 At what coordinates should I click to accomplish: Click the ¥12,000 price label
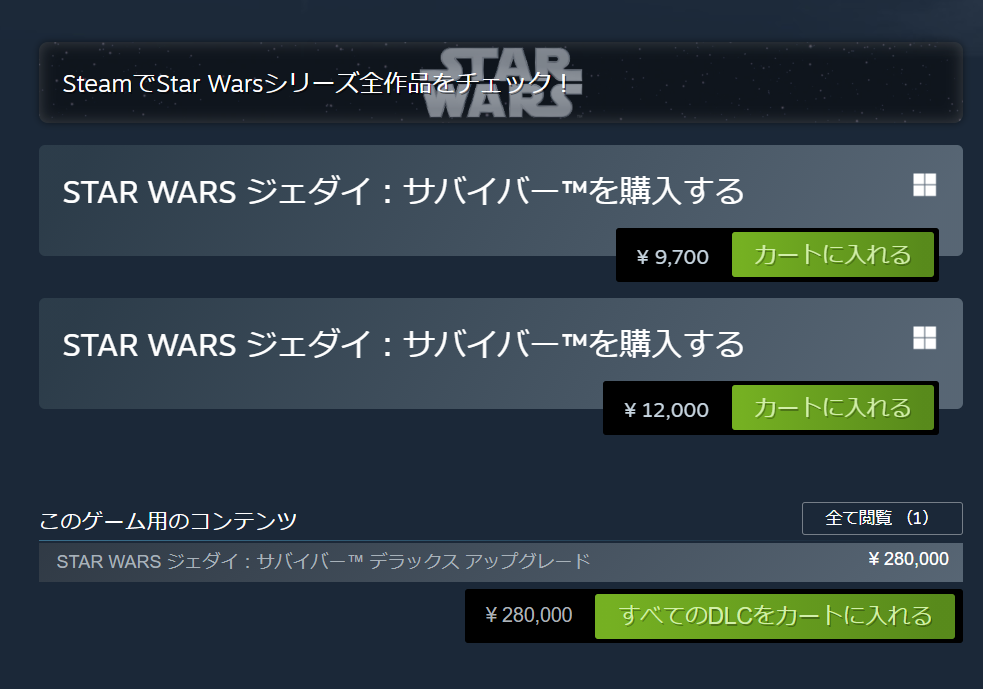tap(666, 410)
